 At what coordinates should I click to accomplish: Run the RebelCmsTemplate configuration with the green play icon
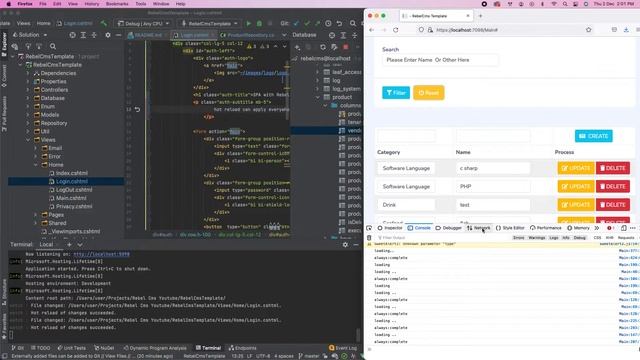click(x=248, y=24)
